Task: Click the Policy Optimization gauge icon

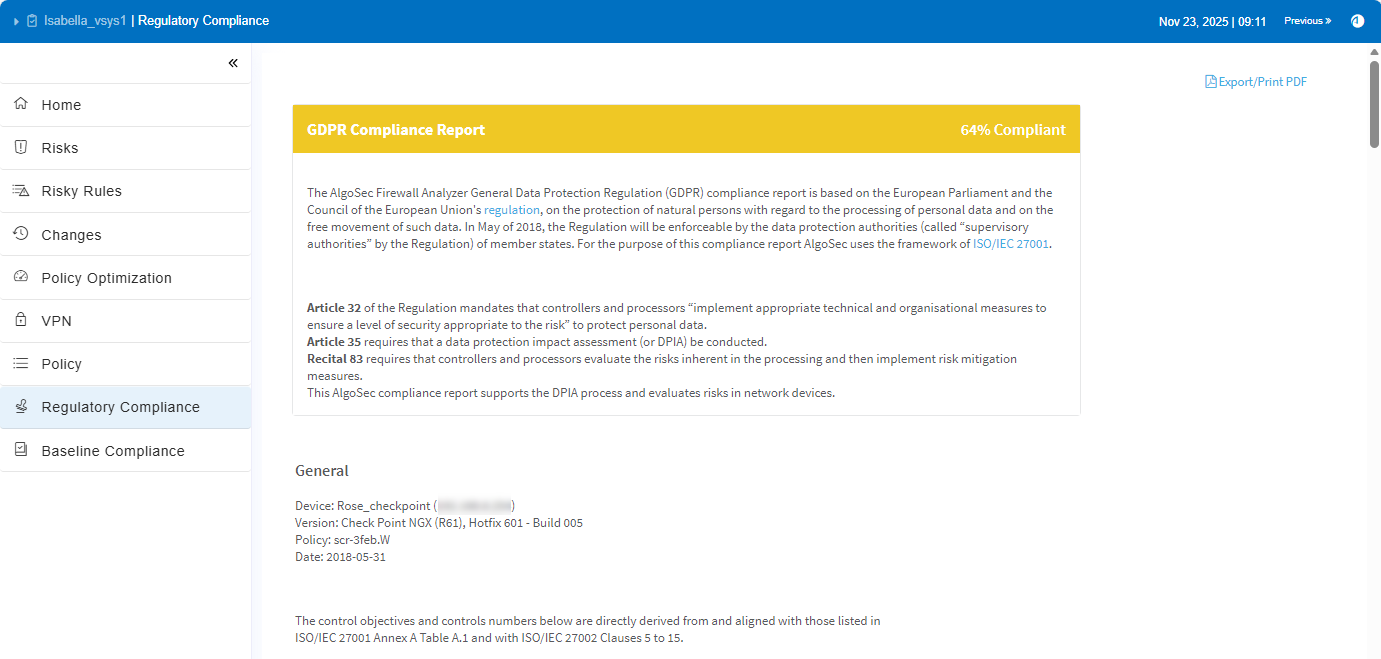Action: point(21,277)
